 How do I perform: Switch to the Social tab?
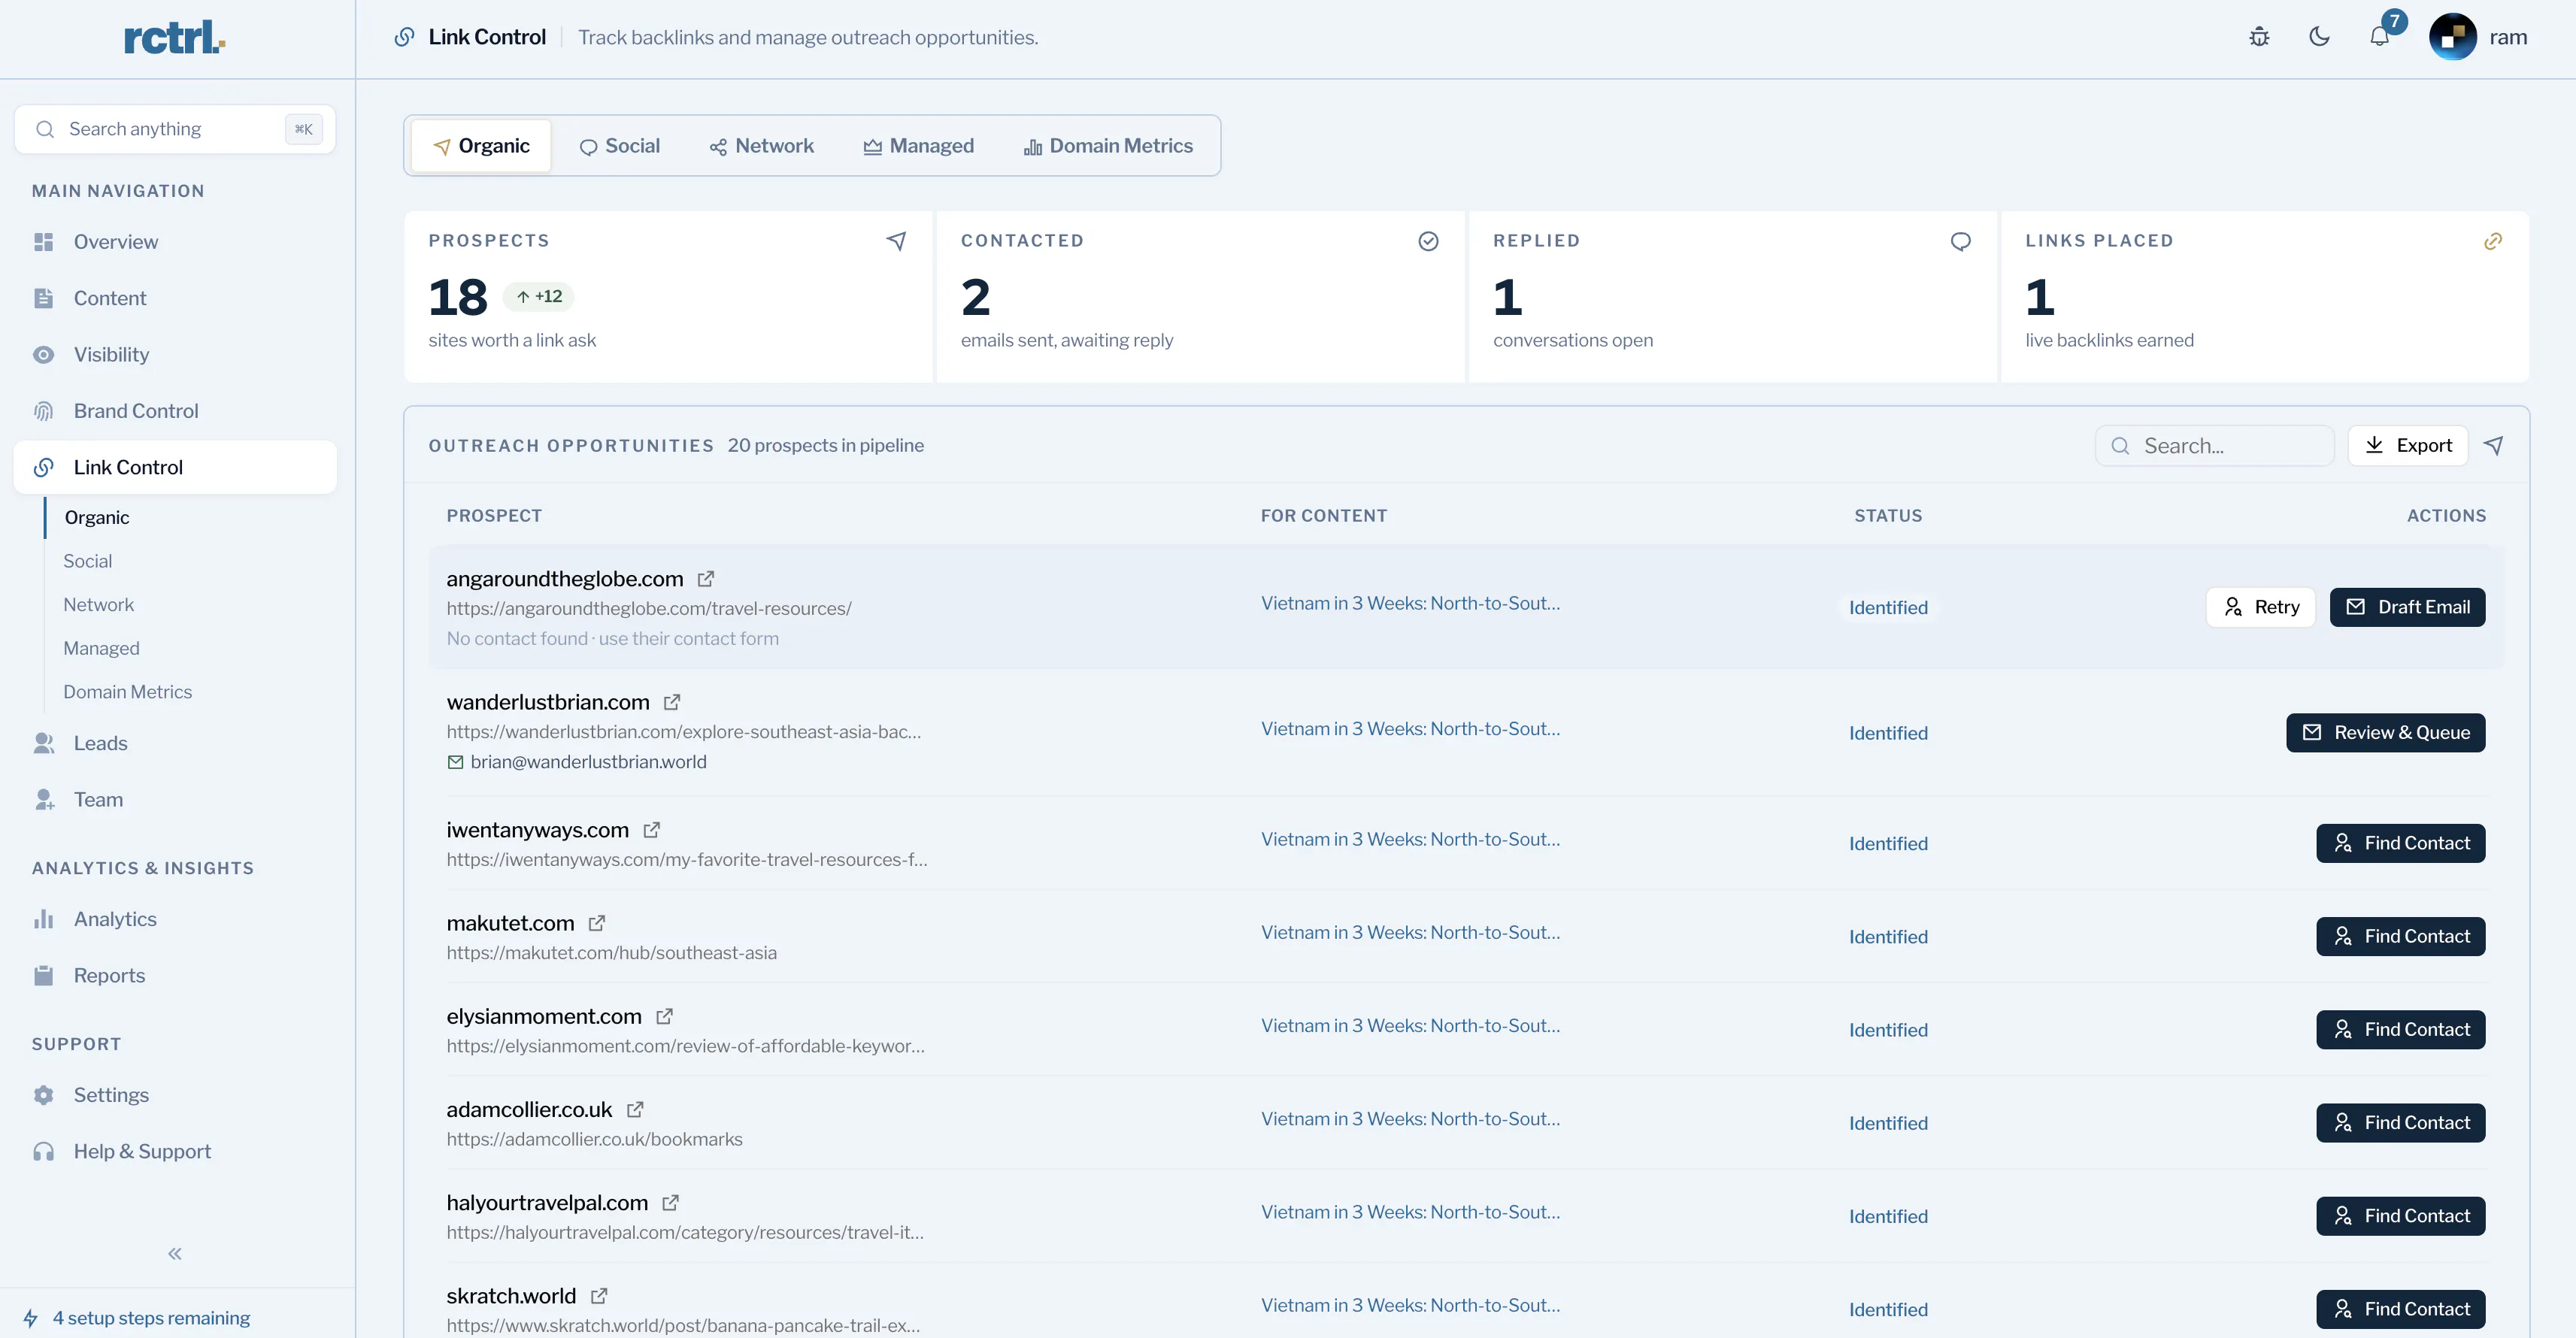click(620, 146)
